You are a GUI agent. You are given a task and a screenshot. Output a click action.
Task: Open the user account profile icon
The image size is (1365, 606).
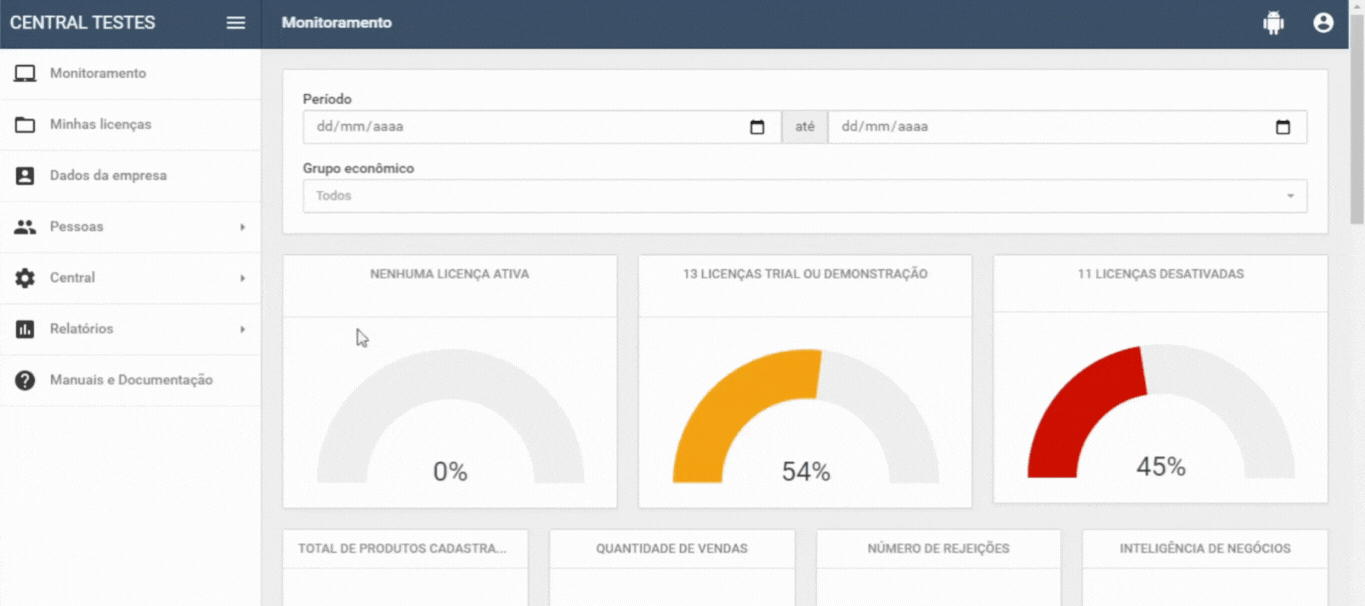coord(1323,23)
